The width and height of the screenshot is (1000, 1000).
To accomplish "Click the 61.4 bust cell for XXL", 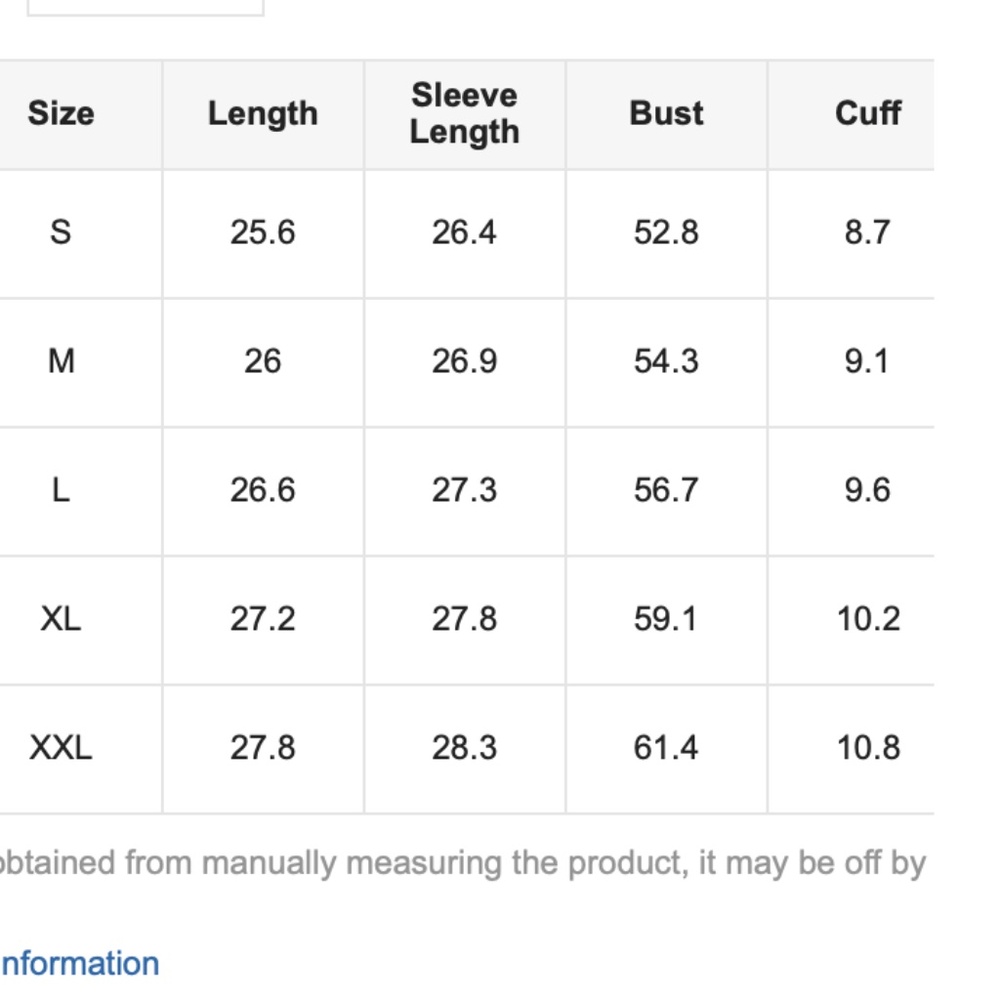I will tap(666, 748).
